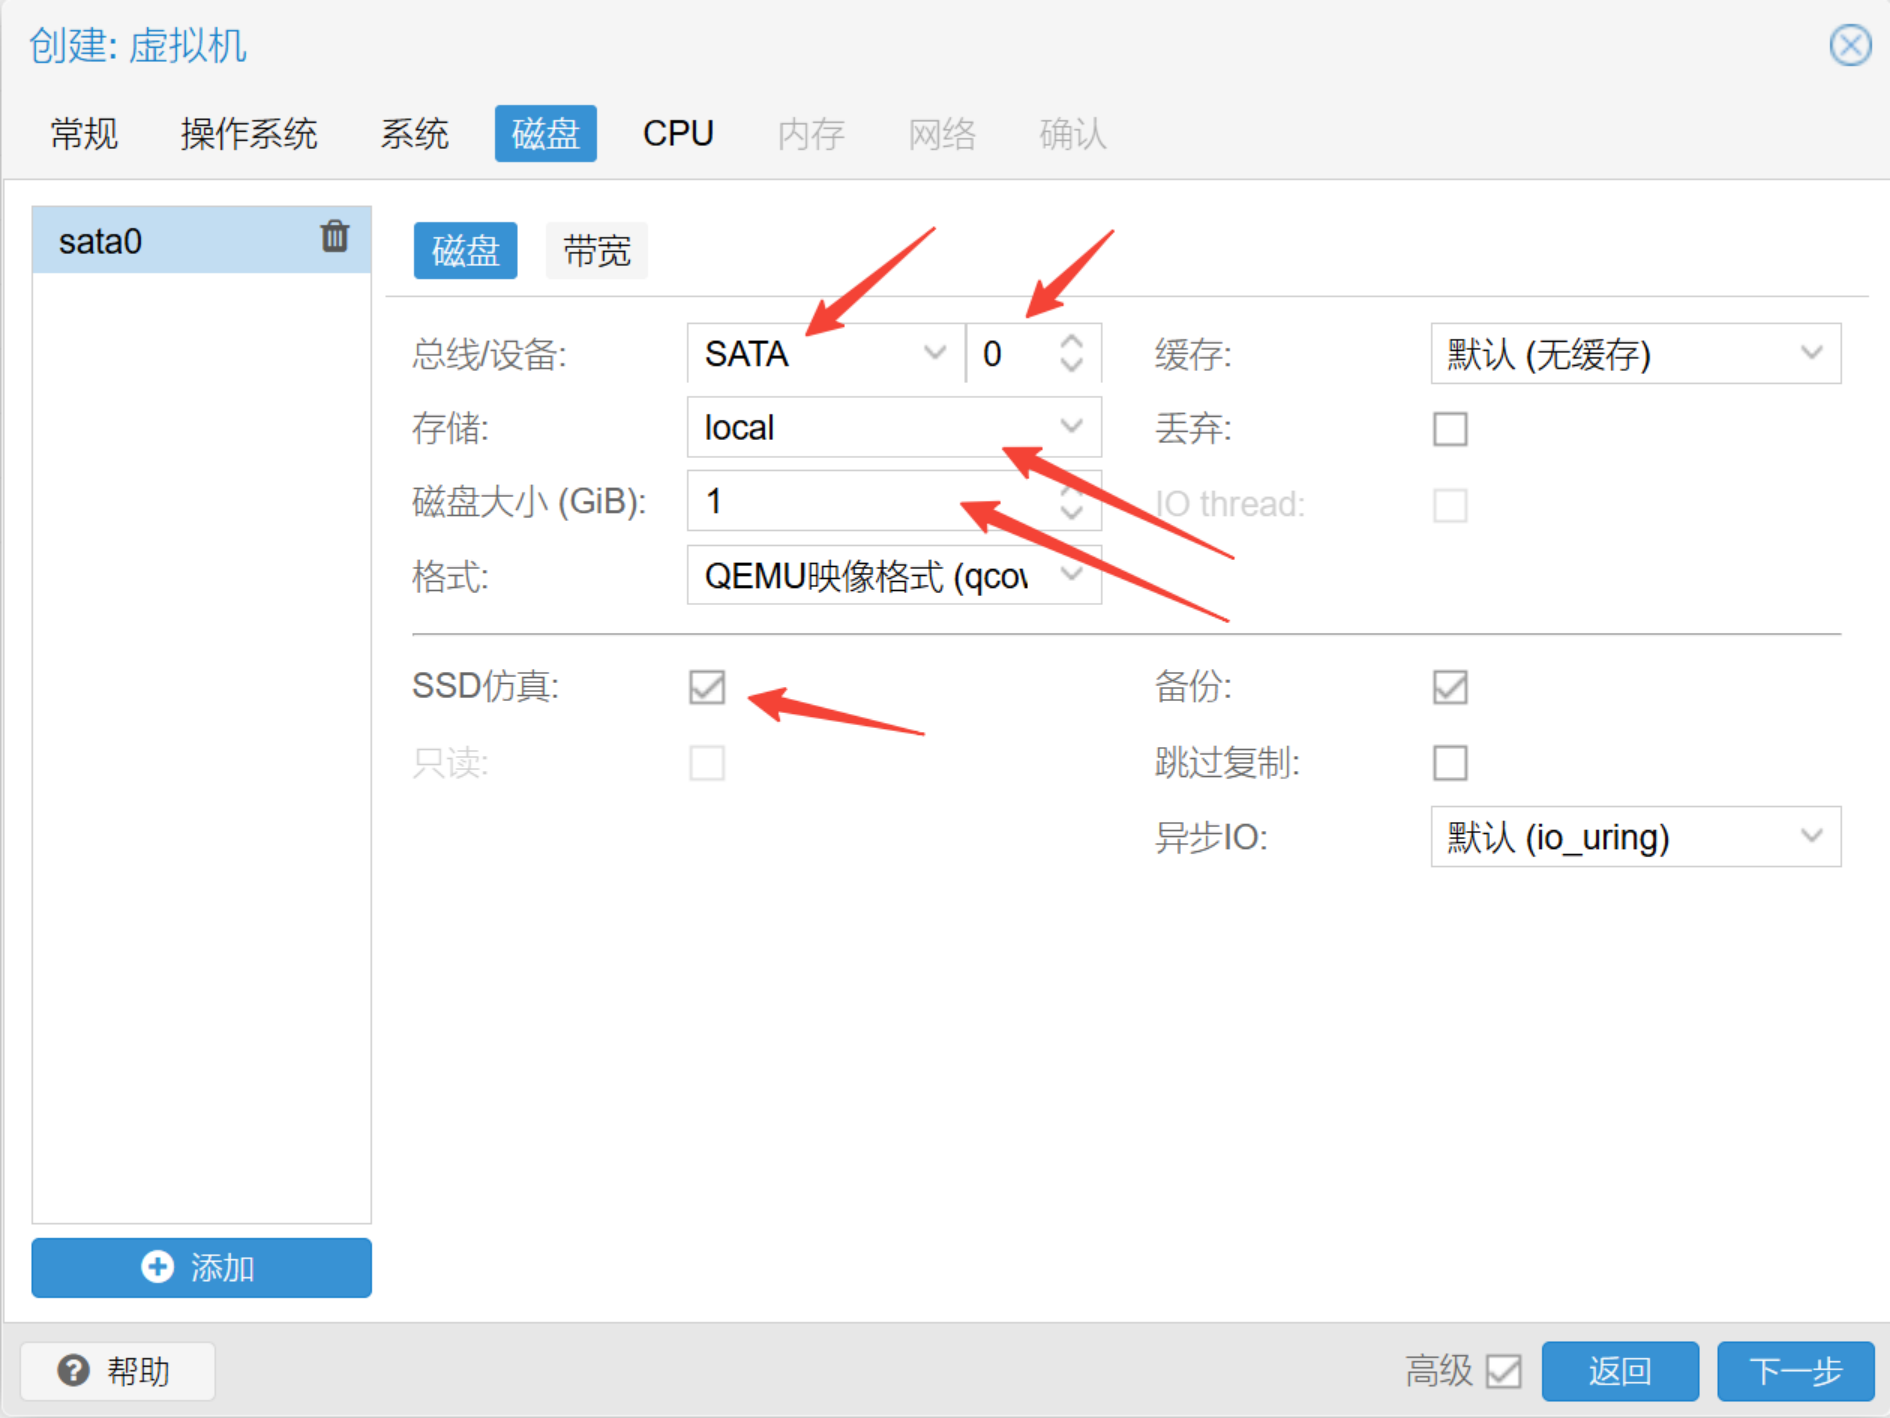
Task: Open the 缓存 cache mode dropdown
Action: click(1811, 353)
